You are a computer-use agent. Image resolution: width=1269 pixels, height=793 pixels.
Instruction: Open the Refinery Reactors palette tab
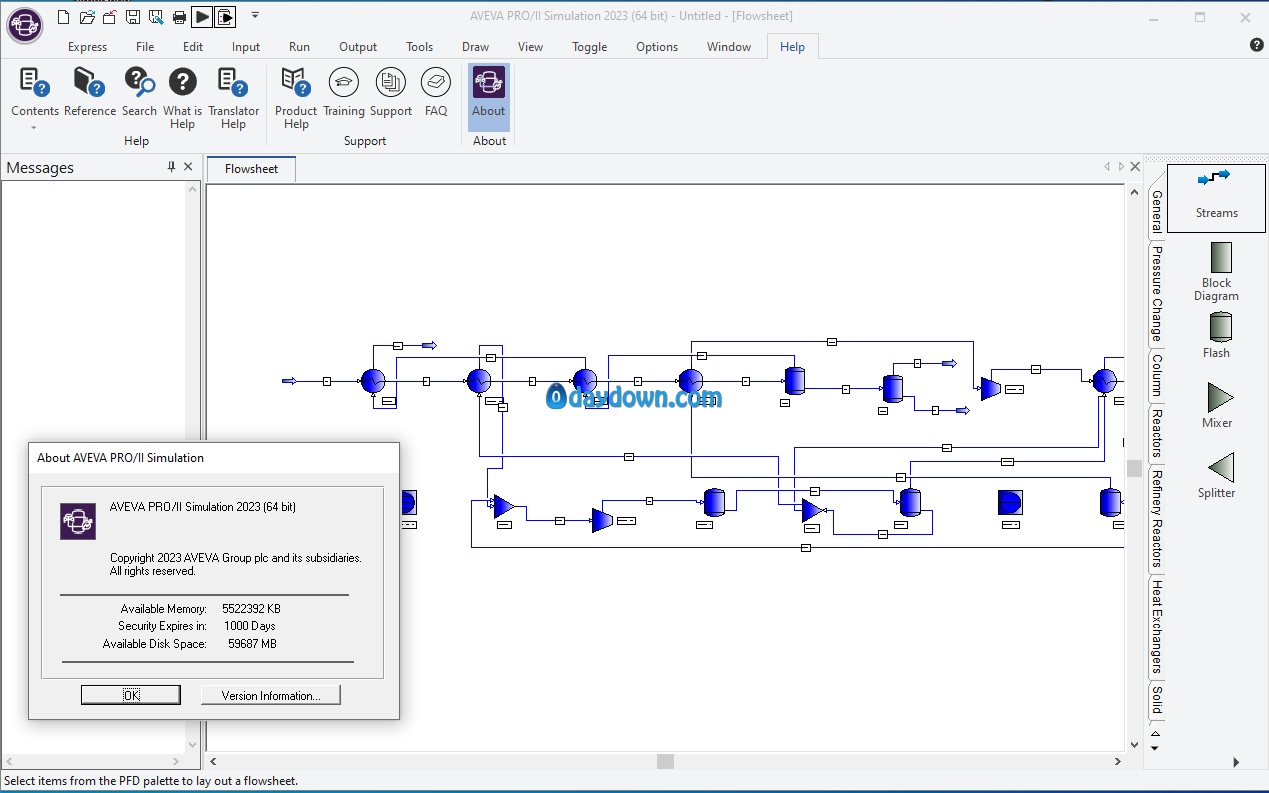[1157, 520]
